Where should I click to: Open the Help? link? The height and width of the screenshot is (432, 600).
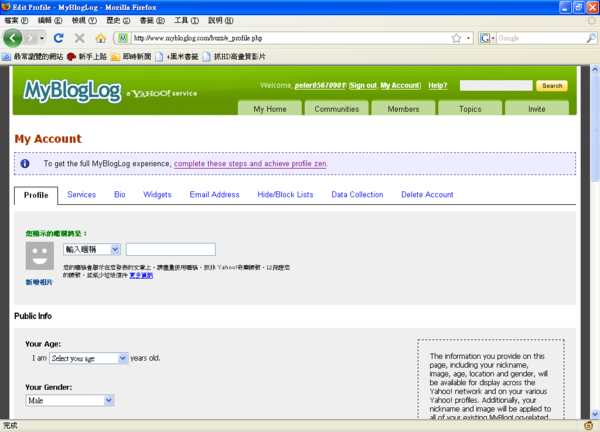pyautogui.click(x=437, y=85)
